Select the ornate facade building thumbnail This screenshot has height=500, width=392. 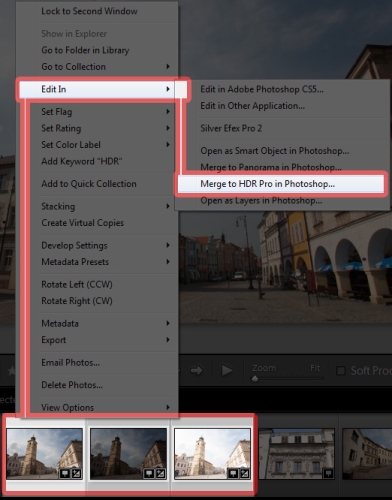(297, 454)
